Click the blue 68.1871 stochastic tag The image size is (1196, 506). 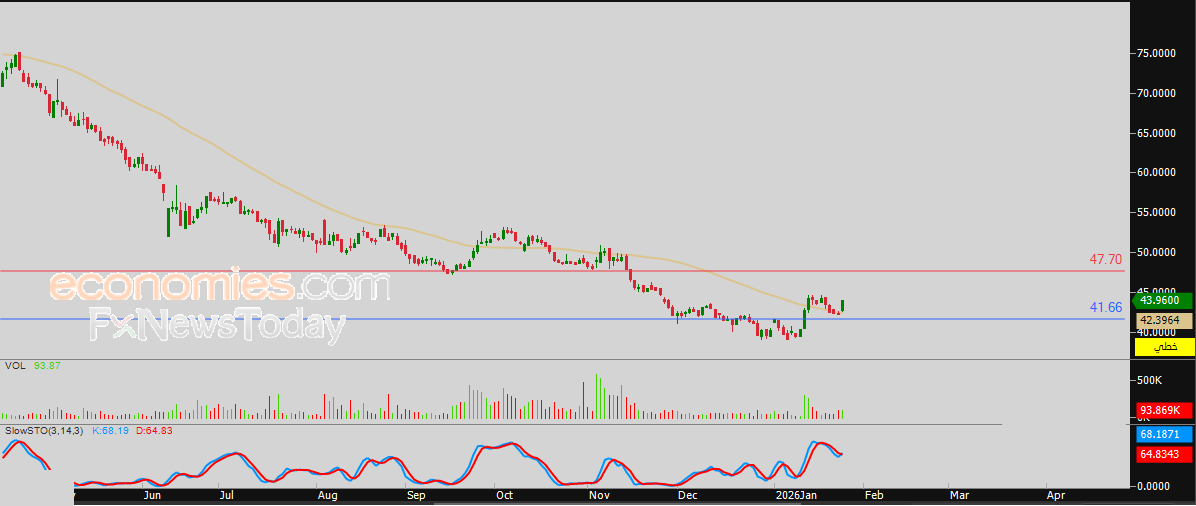point(1164,435)
